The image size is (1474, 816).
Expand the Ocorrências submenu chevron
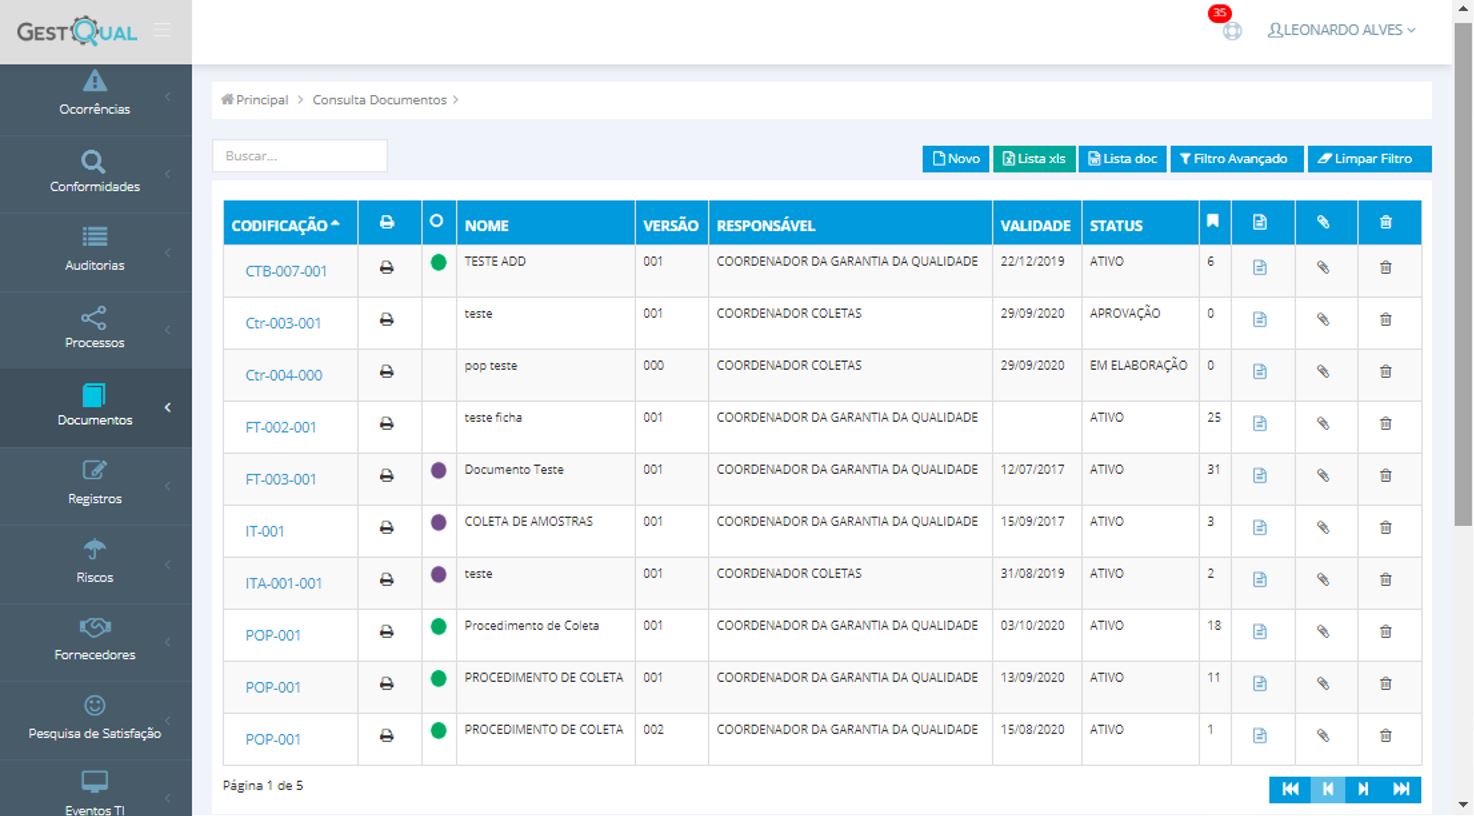pyautogui.click(x=168, y=96)
